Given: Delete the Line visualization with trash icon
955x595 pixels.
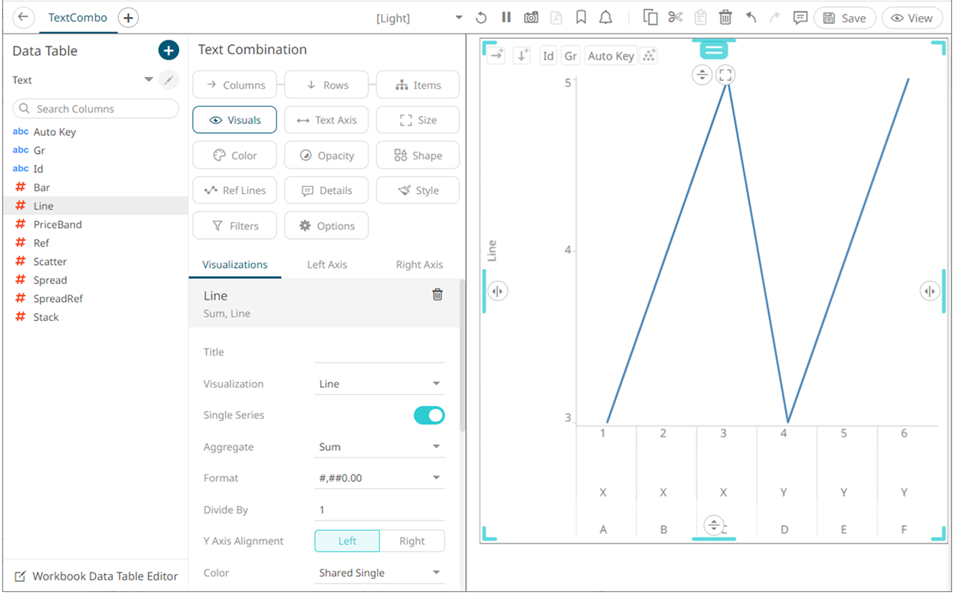Looking at the screenshot, I should point(437,295).
